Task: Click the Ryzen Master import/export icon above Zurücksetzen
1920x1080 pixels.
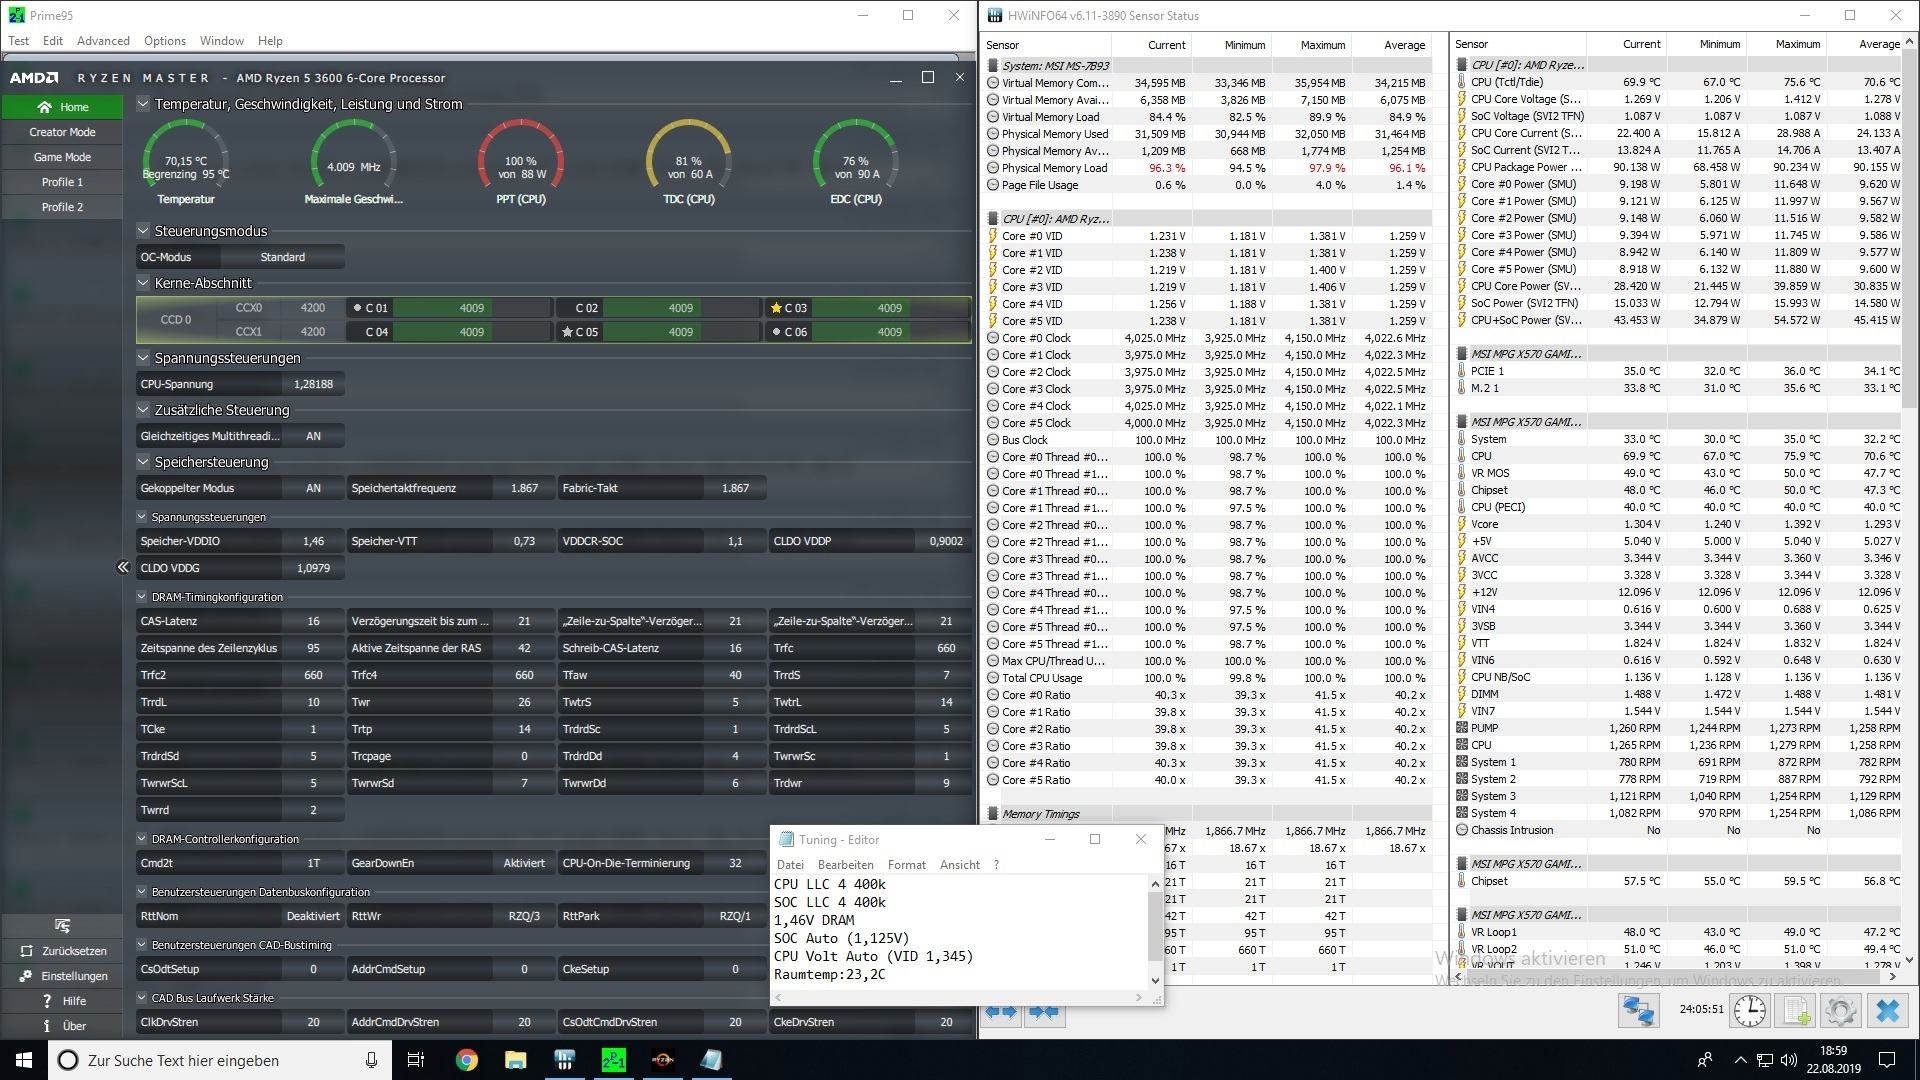Action: (x=62, y=926)
